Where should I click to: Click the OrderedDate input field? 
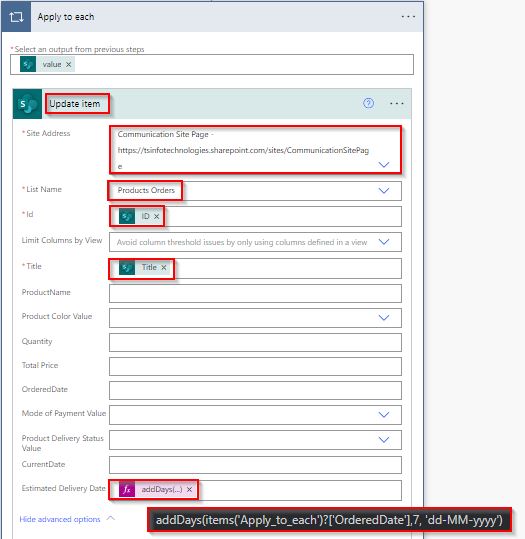point(255,390)
